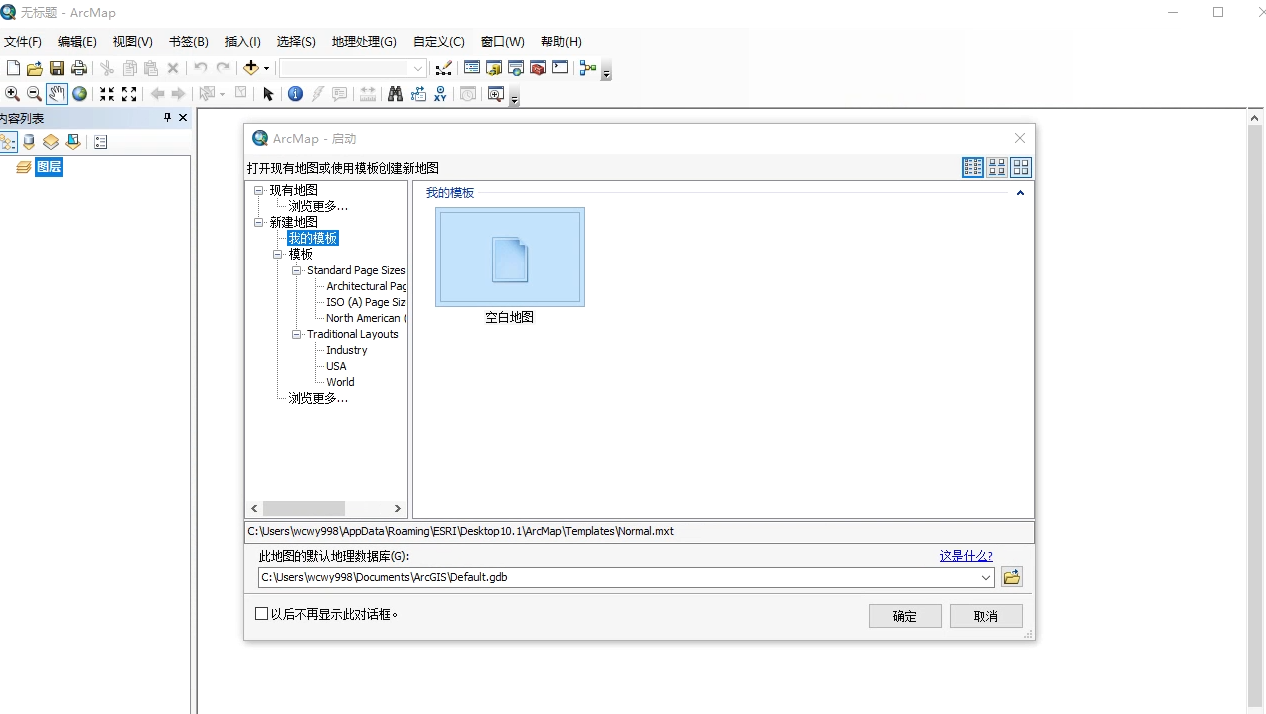Open the 书签(B) menu
The image size is (1266, 714).
pos(189,42)
